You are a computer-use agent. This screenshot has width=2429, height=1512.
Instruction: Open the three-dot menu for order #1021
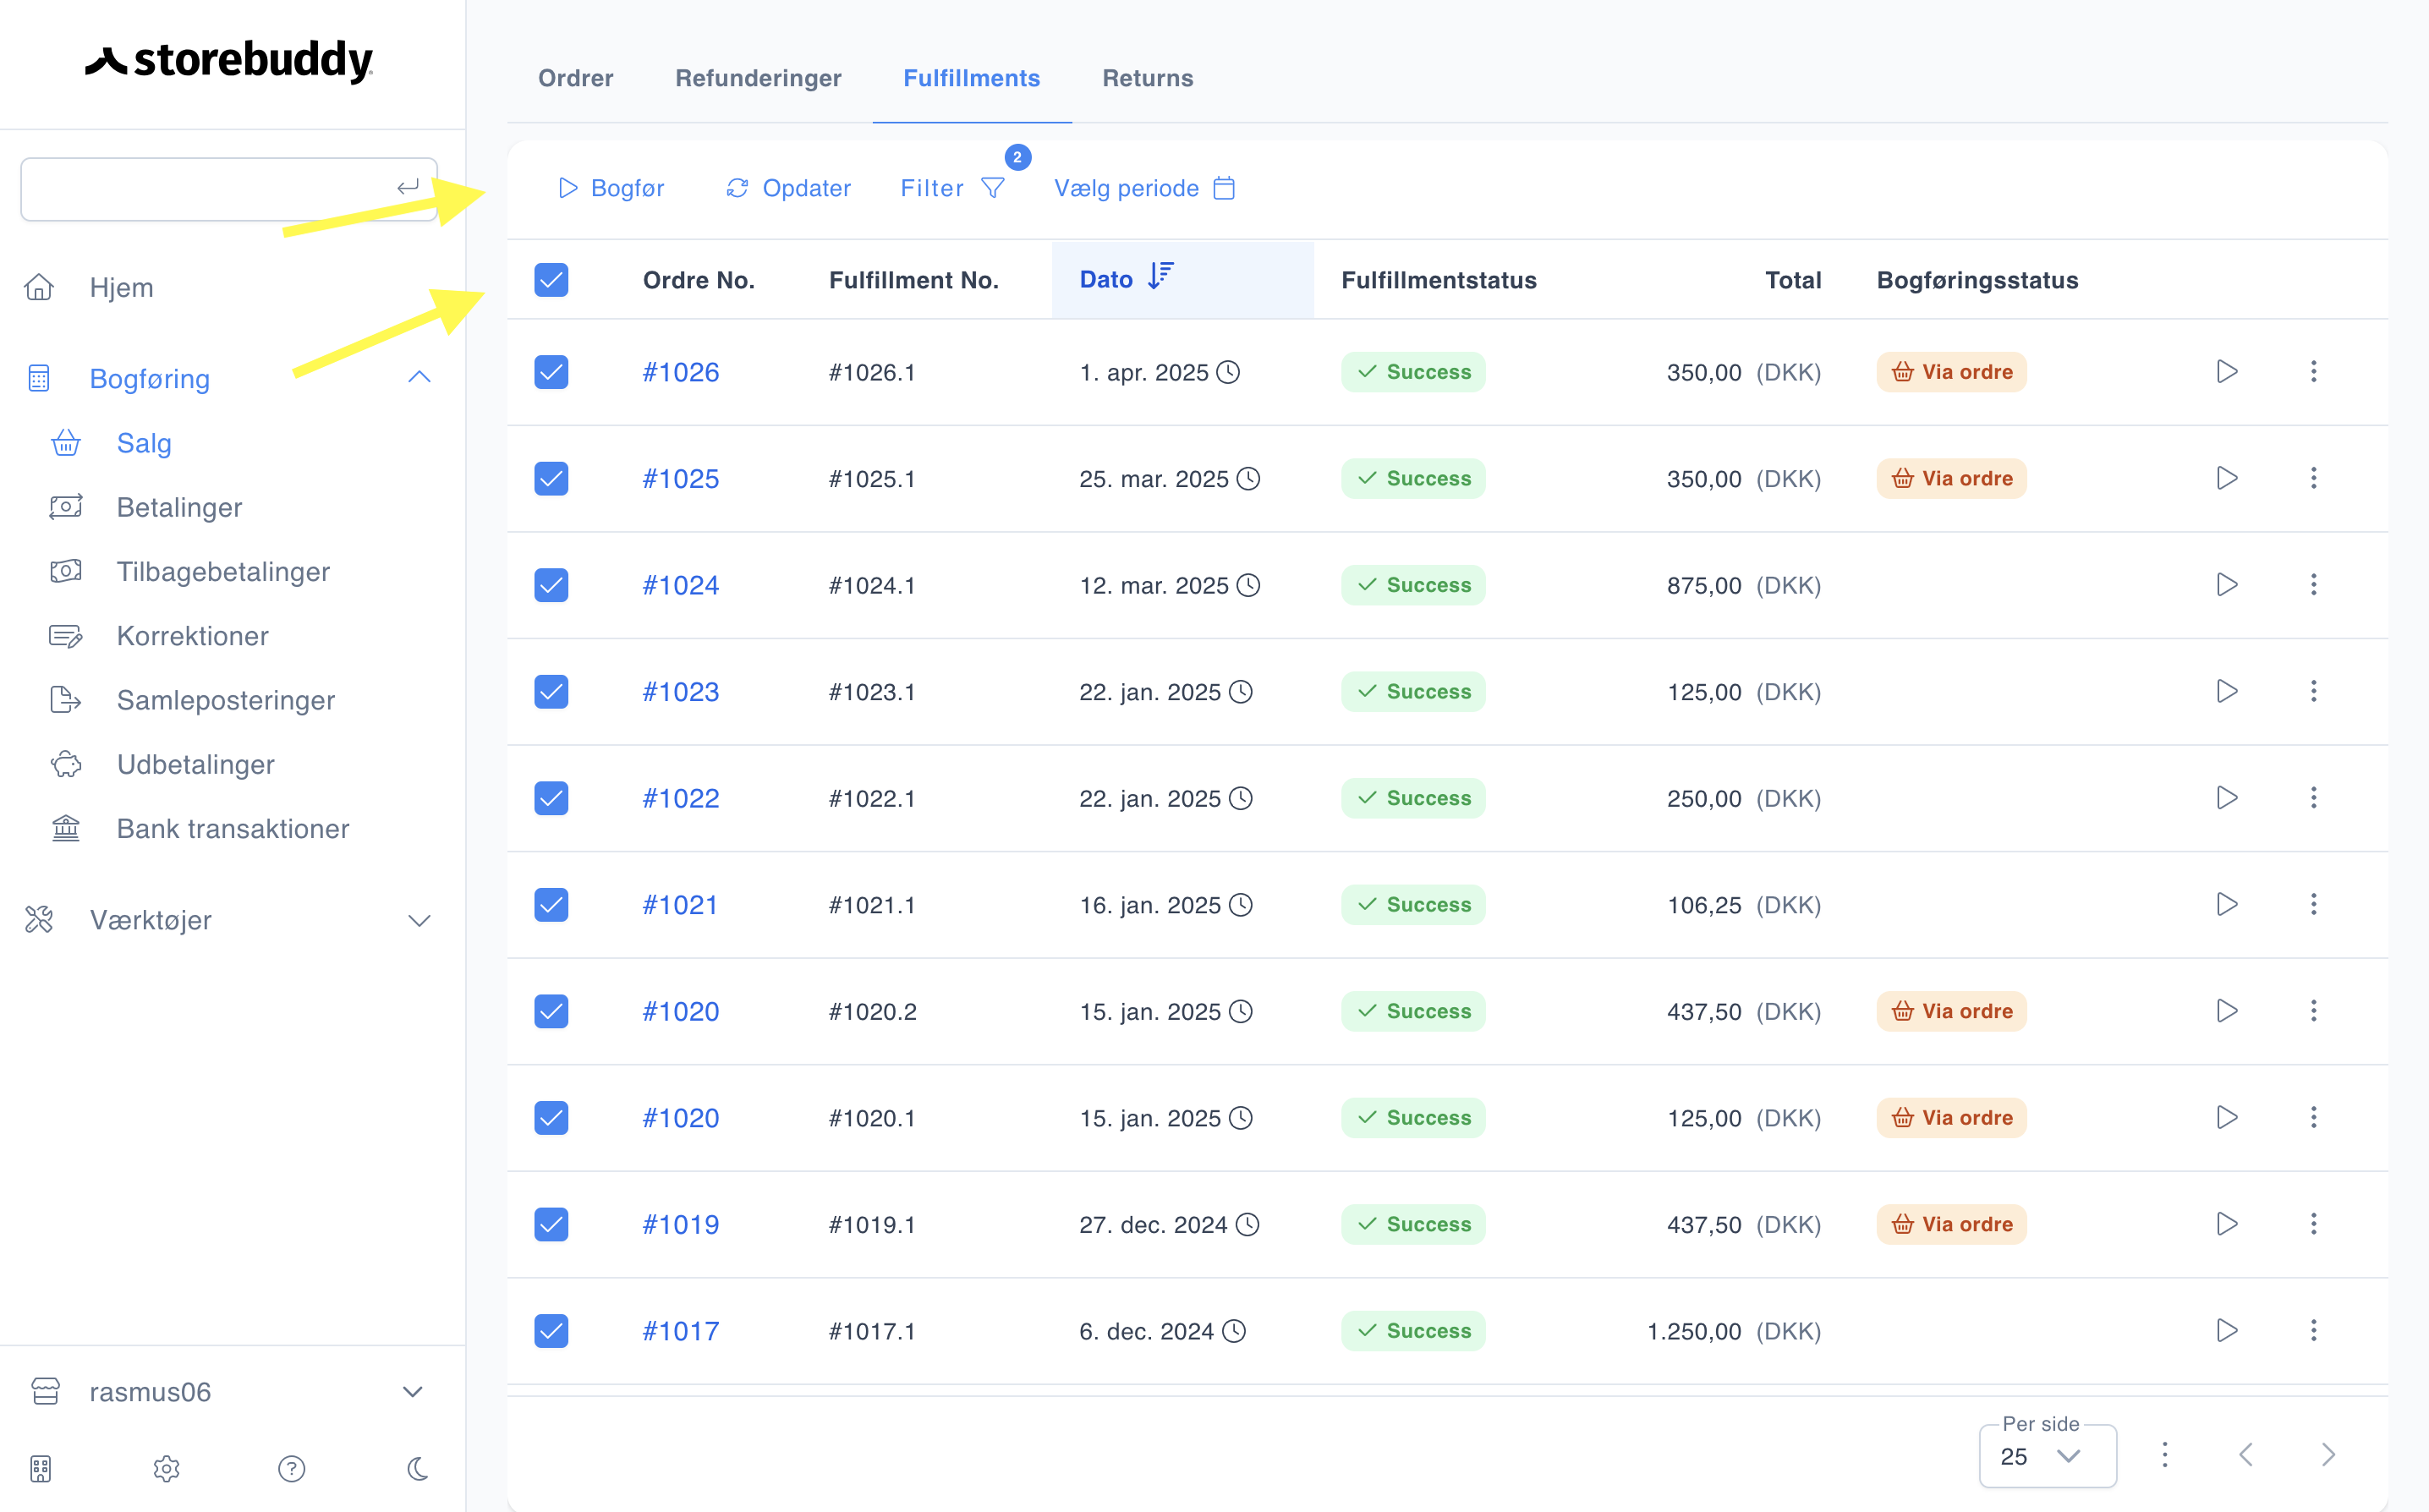pos(2313,904)
